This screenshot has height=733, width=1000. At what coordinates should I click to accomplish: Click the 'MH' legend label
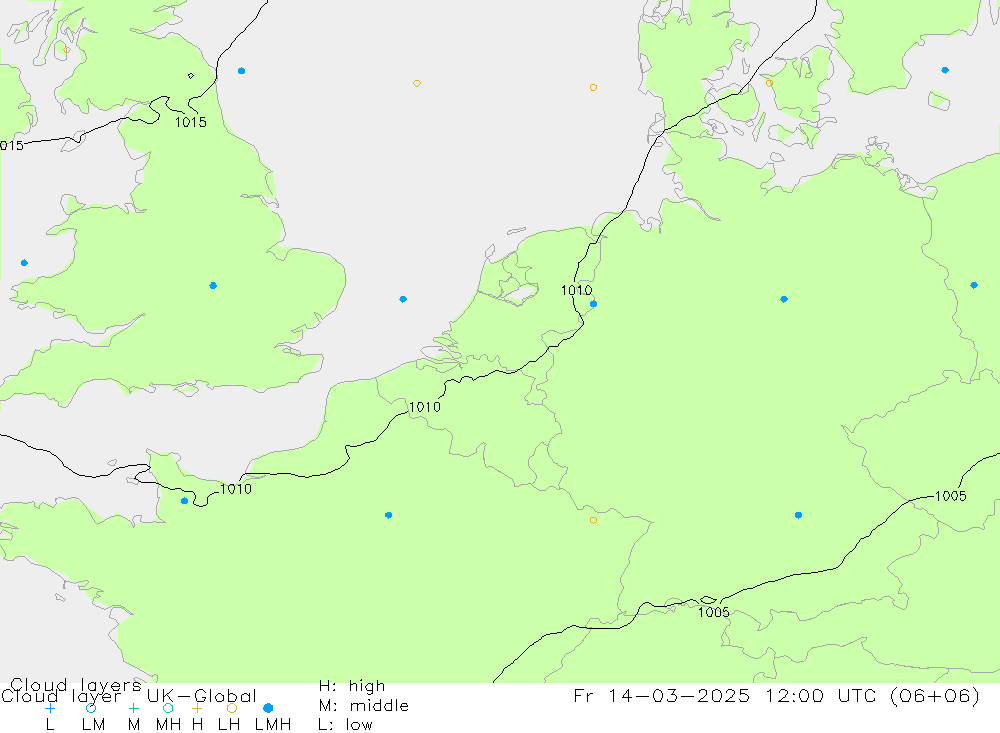(x=168, y=725)
